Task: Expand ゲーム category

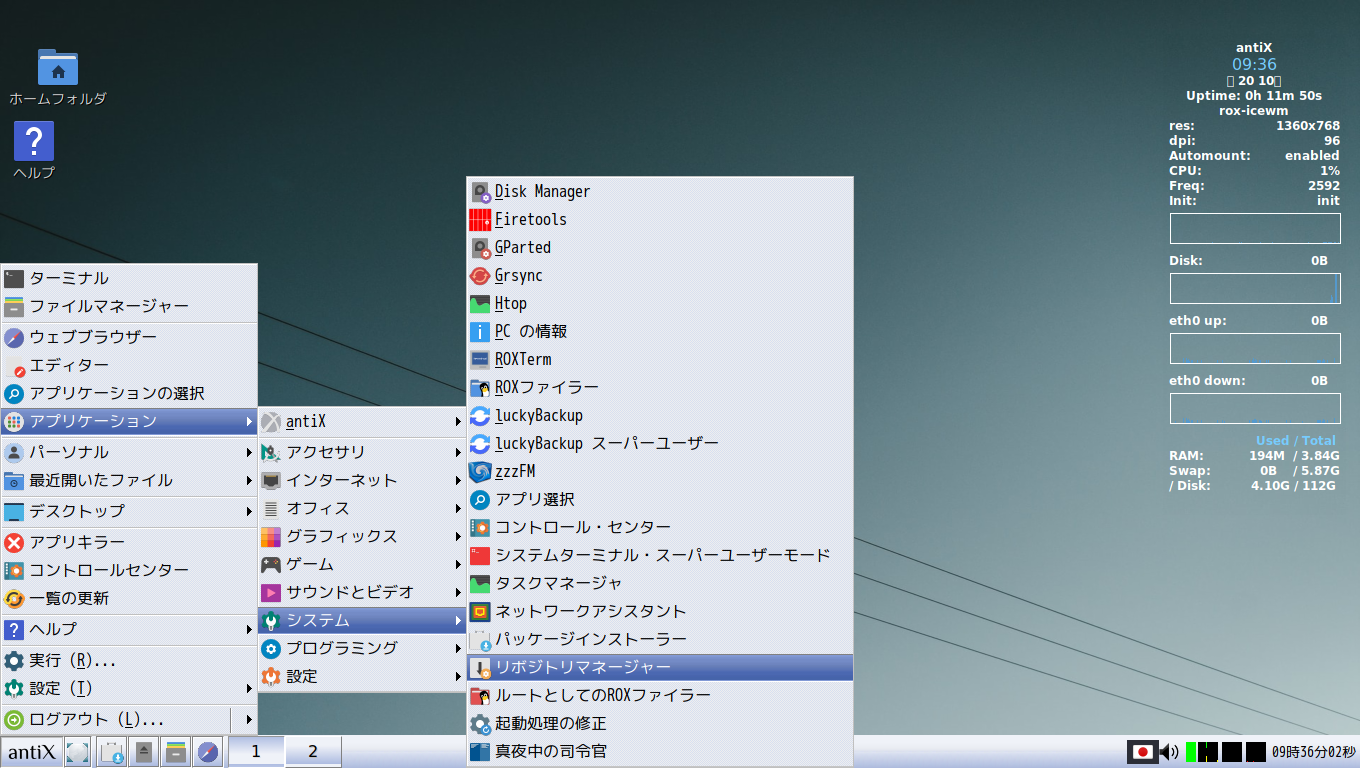Action: tap(362, 565)
